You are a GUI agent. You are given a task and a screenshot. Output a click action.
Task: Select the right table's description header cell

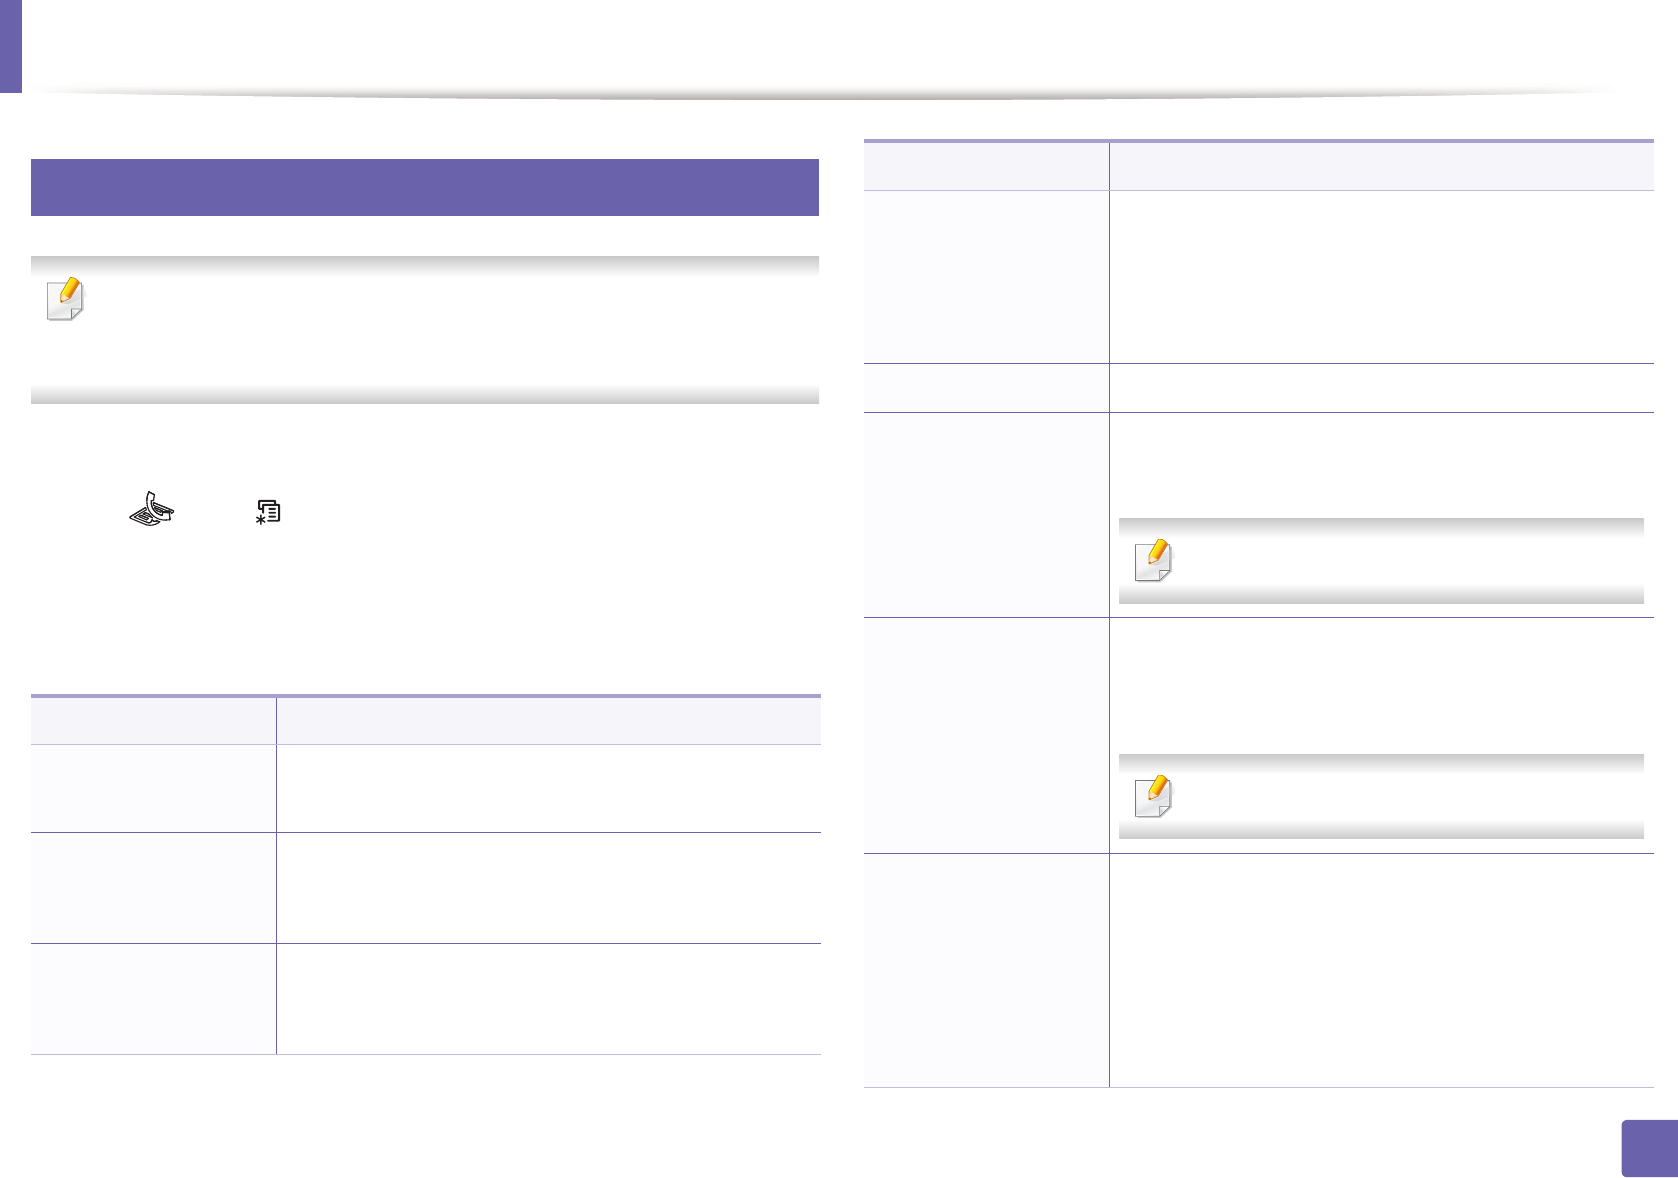[x=1381, y=166]
